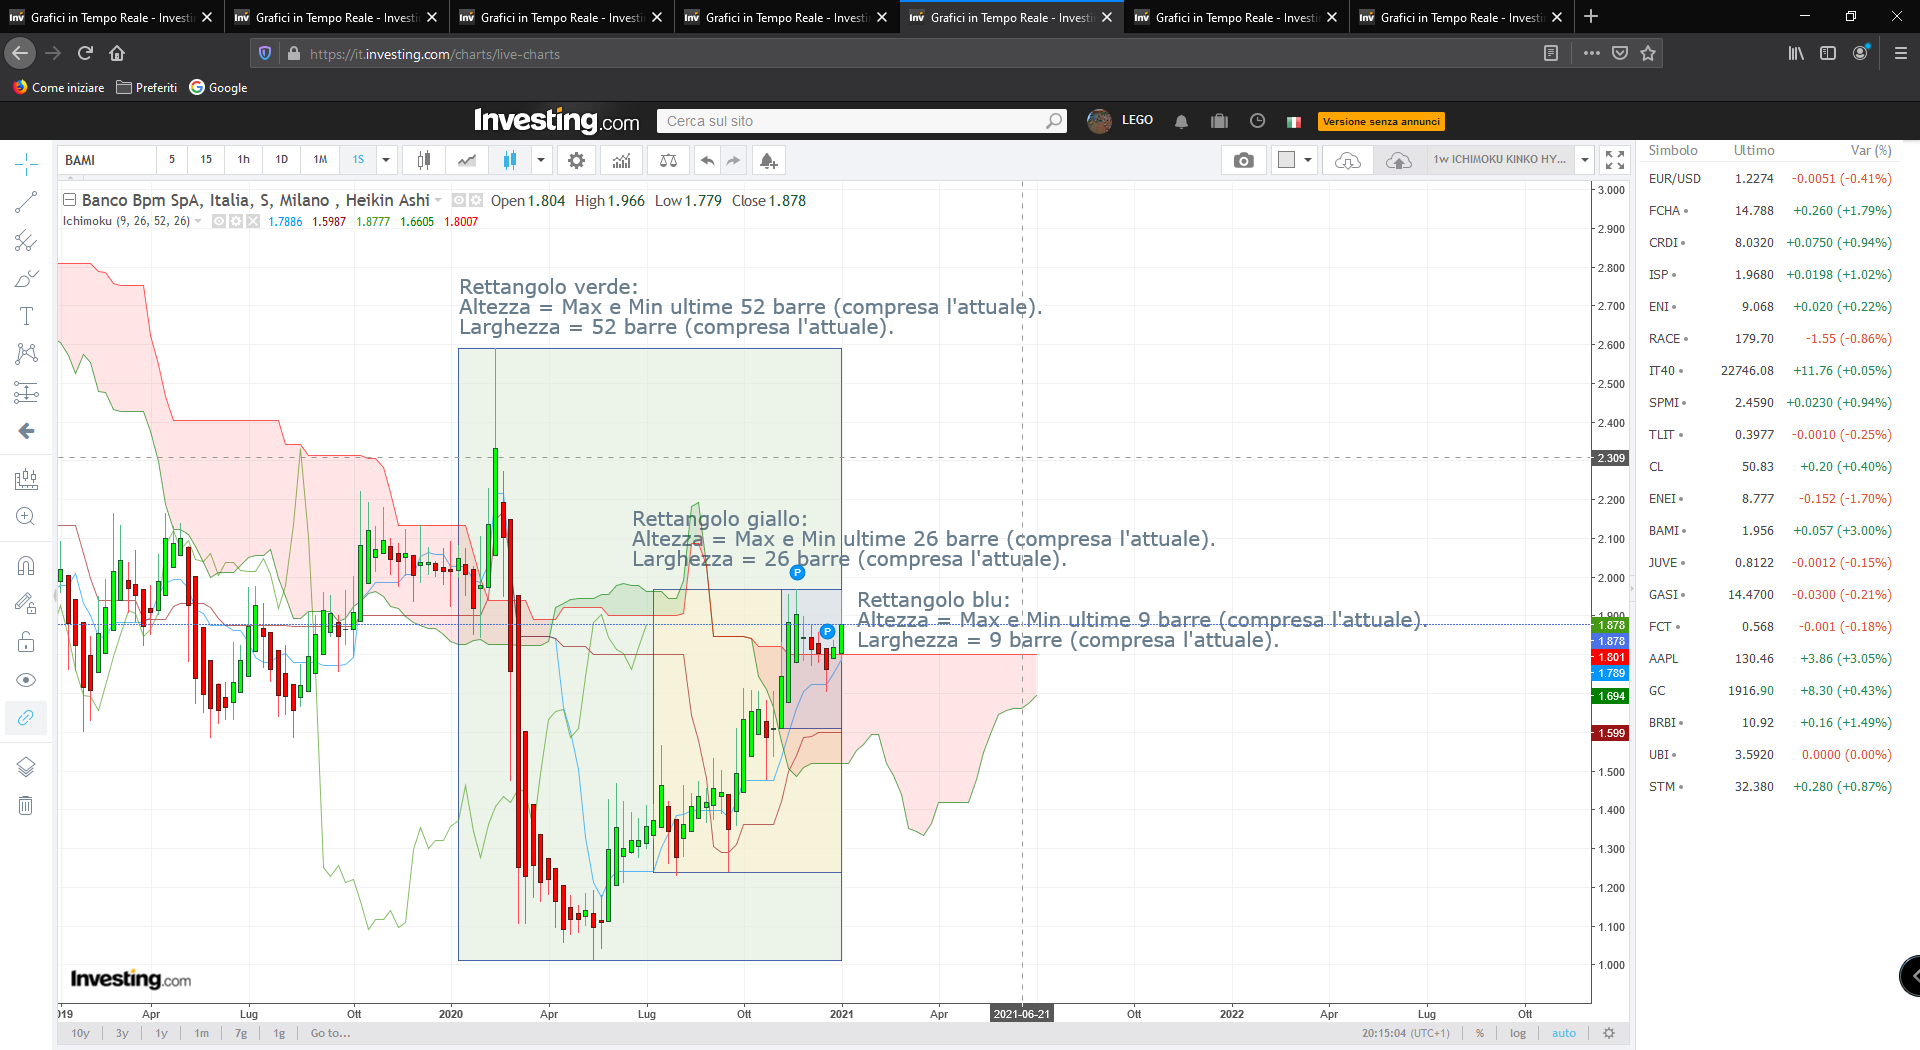Toggle Ichimoku indicator visibility eye
The image size is (1920, 1050).
pyautogui.click(x=219, y=221)
